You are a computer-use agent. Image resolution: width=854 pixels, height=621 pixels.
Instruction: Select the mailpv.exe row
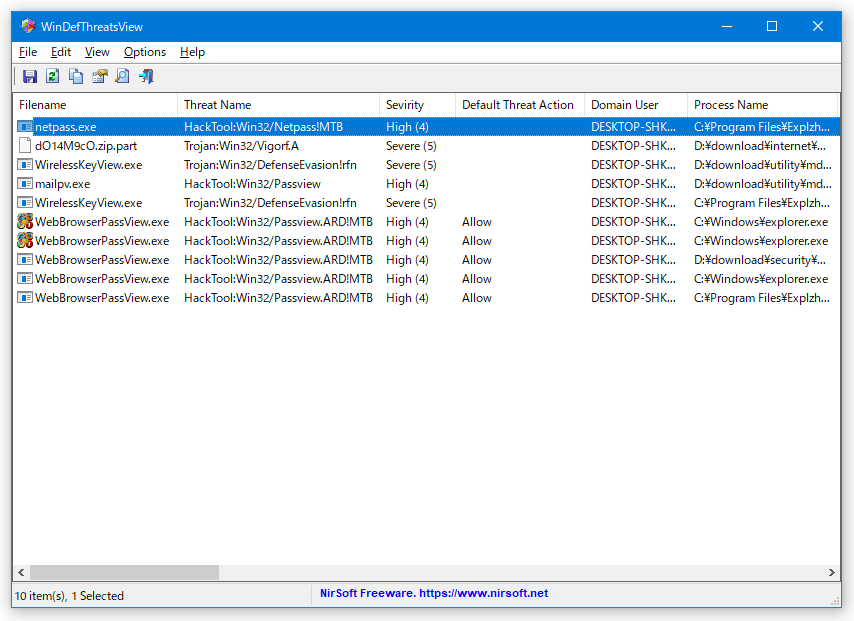coord(426,184)
